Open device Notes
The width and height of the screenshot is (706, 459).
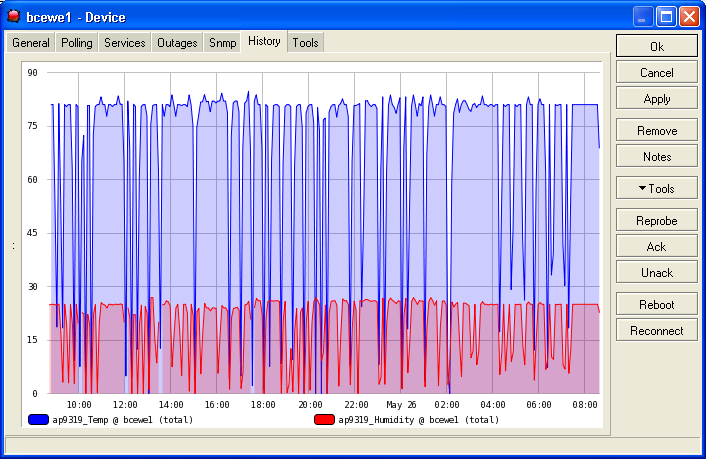tap(656, 157)
